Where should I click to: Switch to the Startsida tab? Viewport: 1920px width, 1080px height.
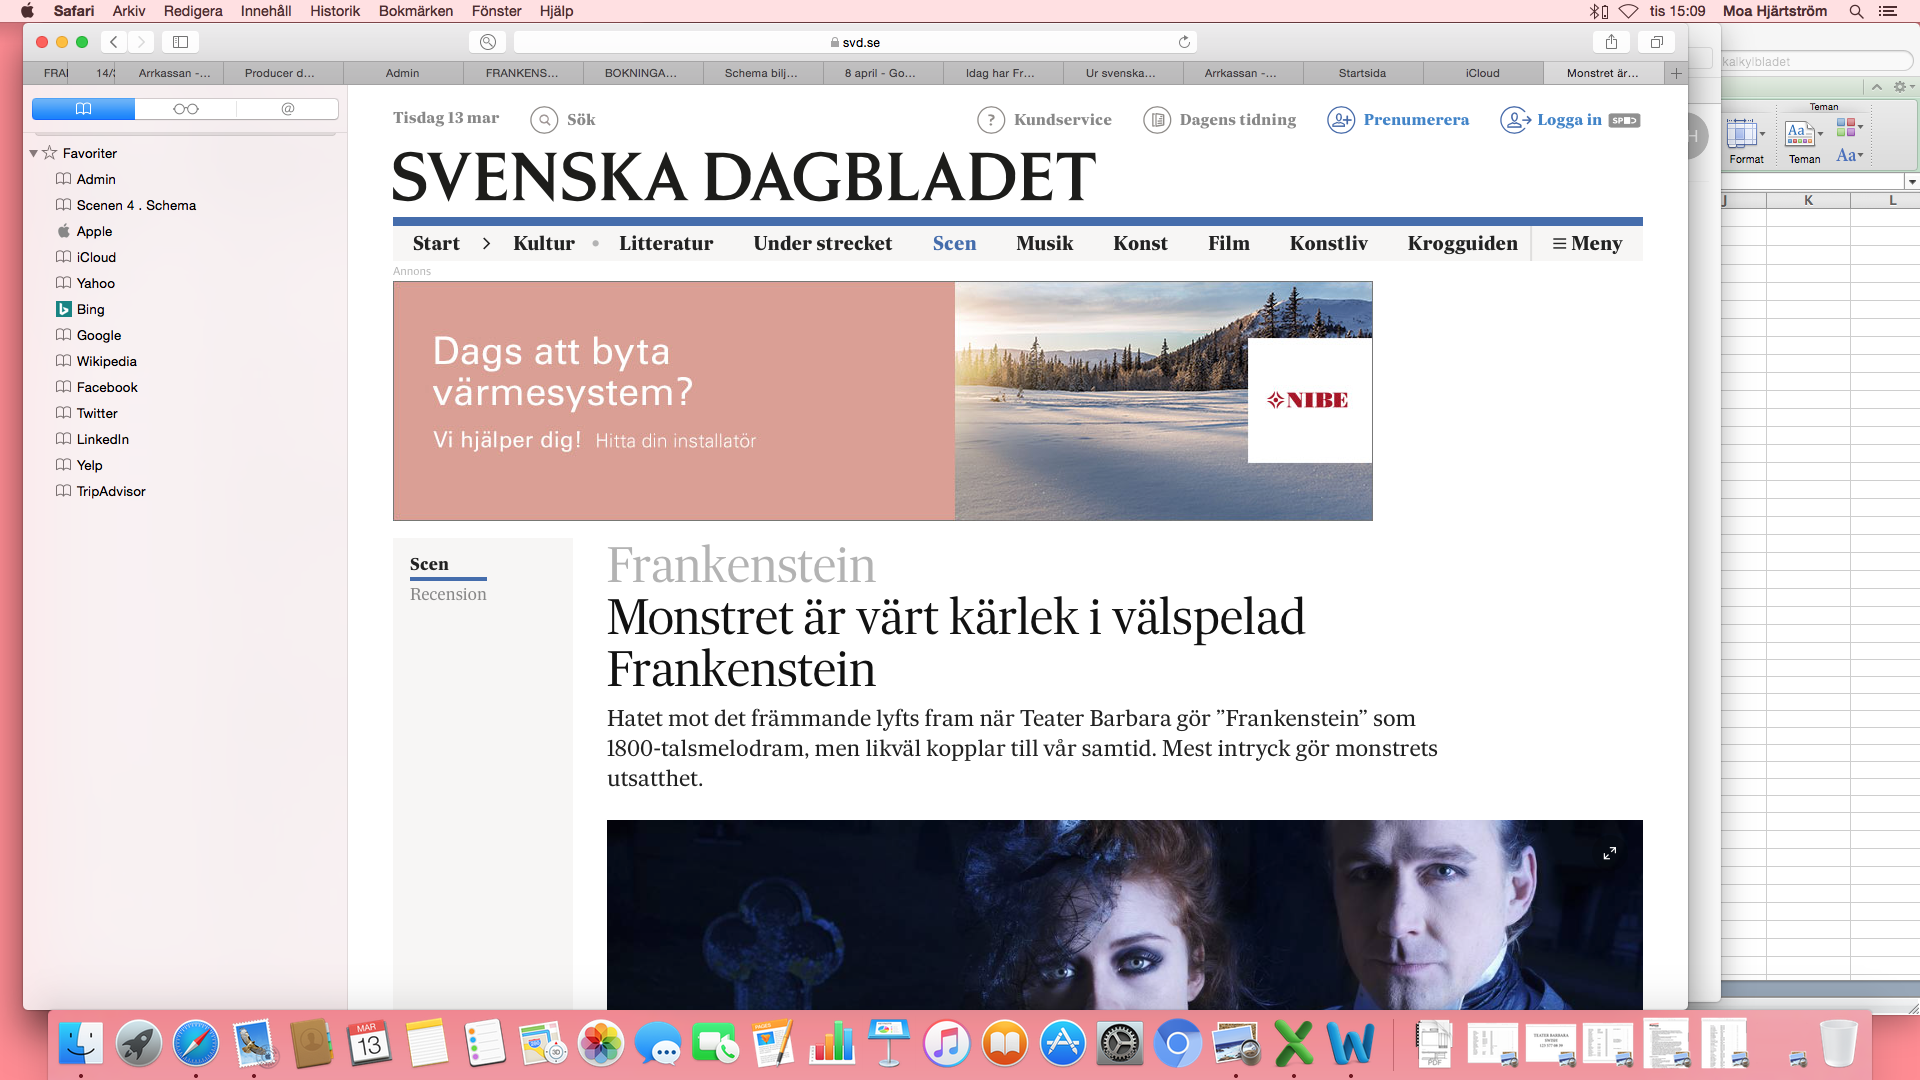pyautogui.click(x=1362, y=73)
